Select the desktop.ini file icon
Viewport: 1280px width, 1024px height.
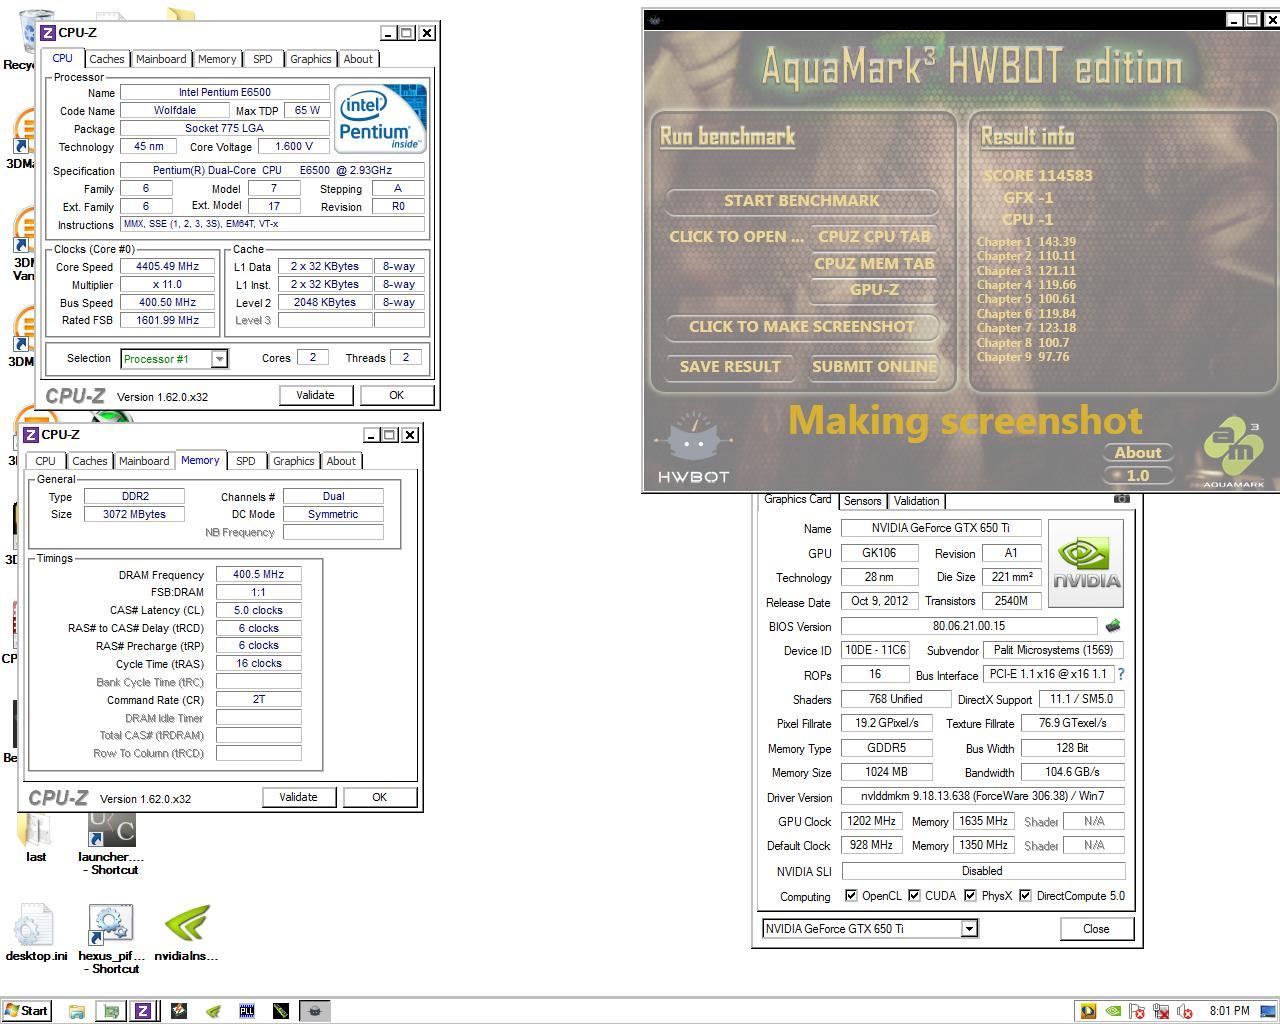coord(36,933)
